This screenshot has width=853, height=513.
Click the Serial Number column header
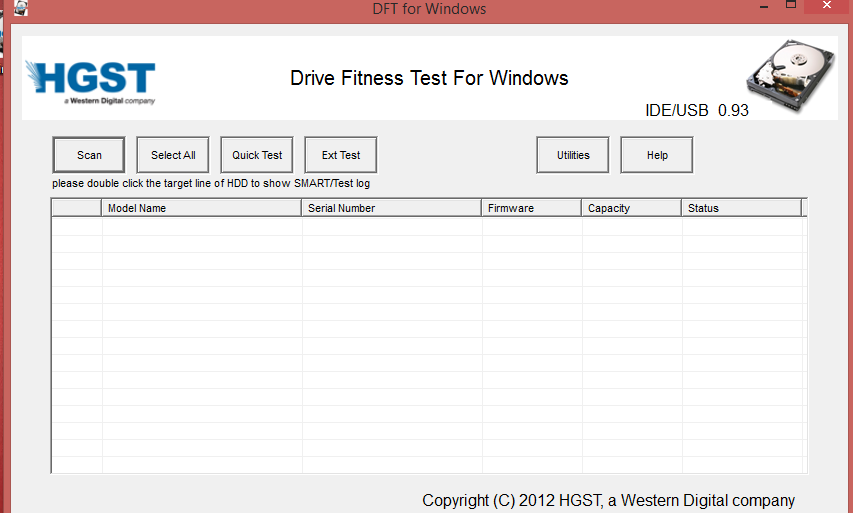tap(391, 208)
